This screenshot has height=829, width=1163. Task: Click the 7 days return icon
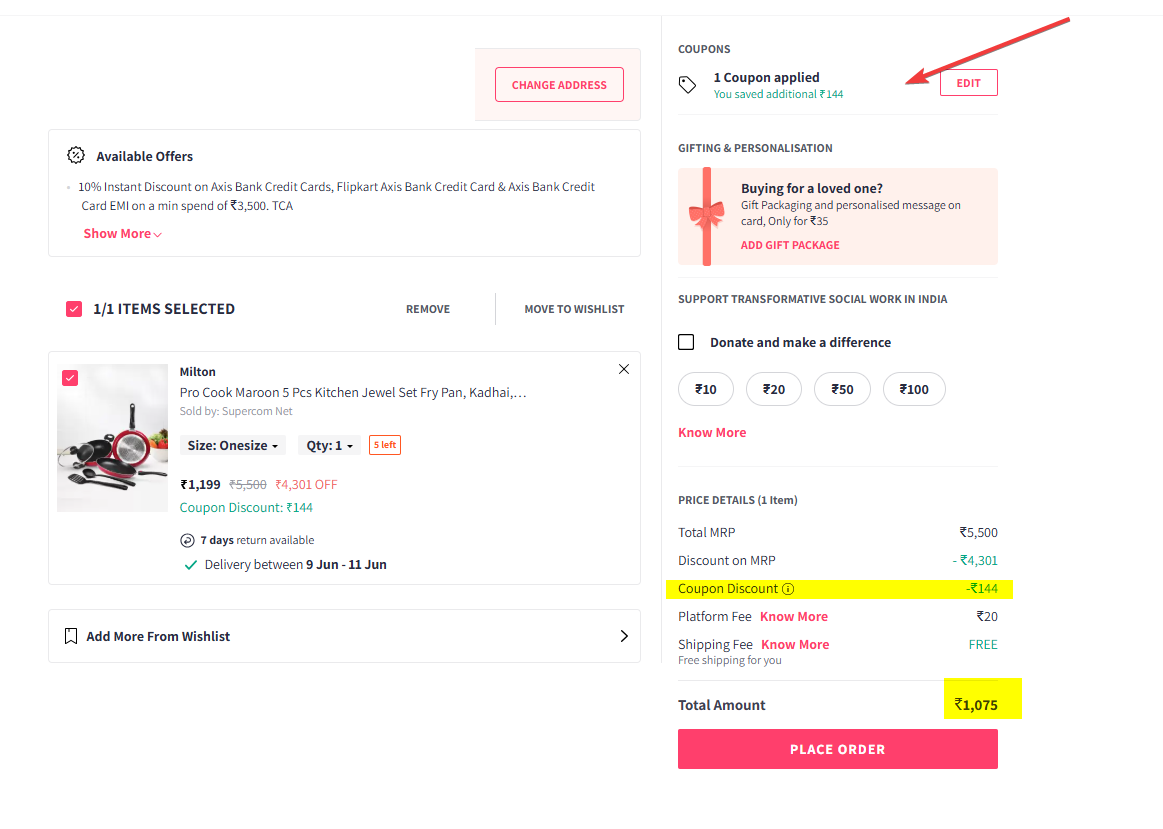point(187,540)
